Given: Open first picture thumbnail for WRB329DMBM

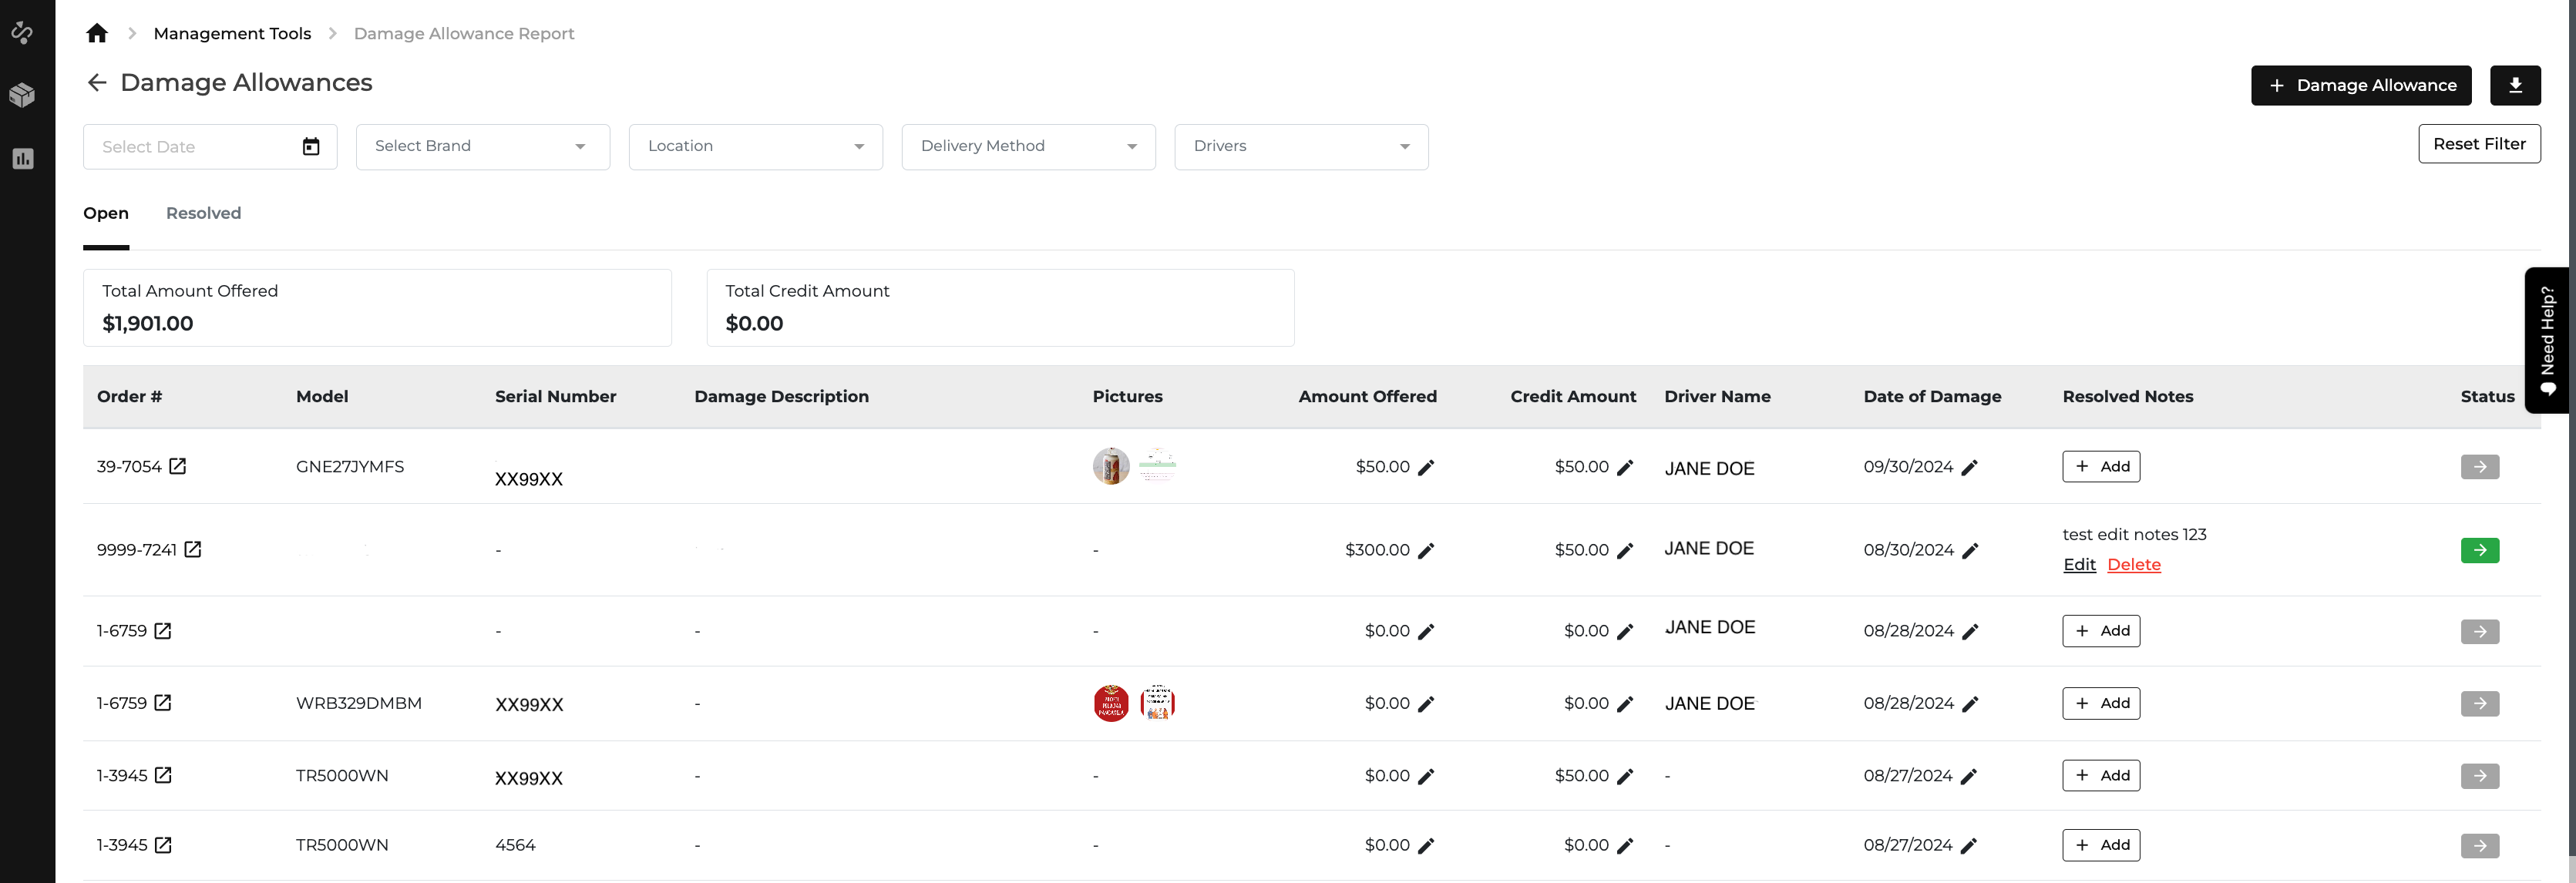Looking at the screenshot, I should pyautogui.click(x=1111, y=703).
